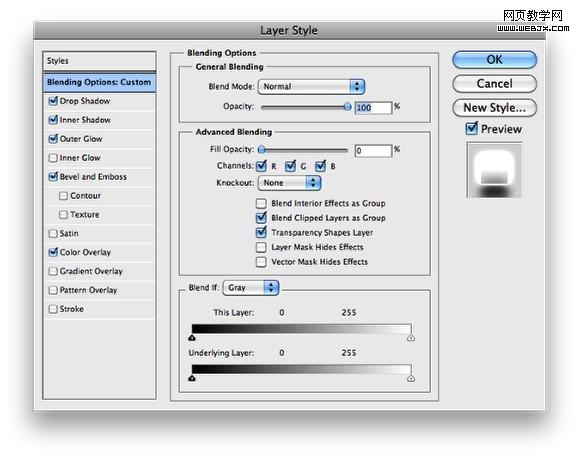Toggle the Bevel and Emboss checkbox
This screenshot has height=458, width=580.
(x=53, y=176)
